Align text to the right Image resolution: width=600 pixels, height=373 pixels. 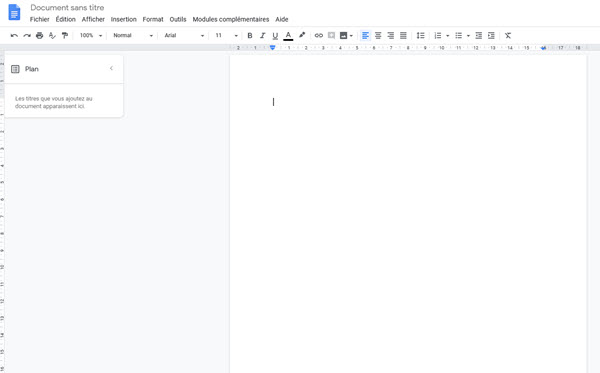point(391,36)
